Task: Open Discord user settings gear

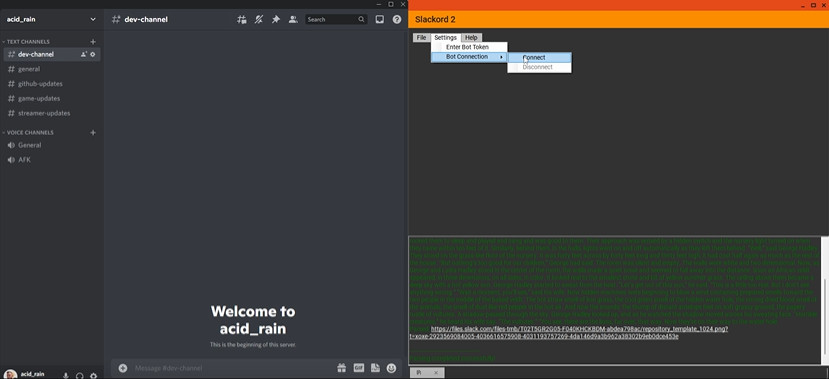Action: click(93, 375)
